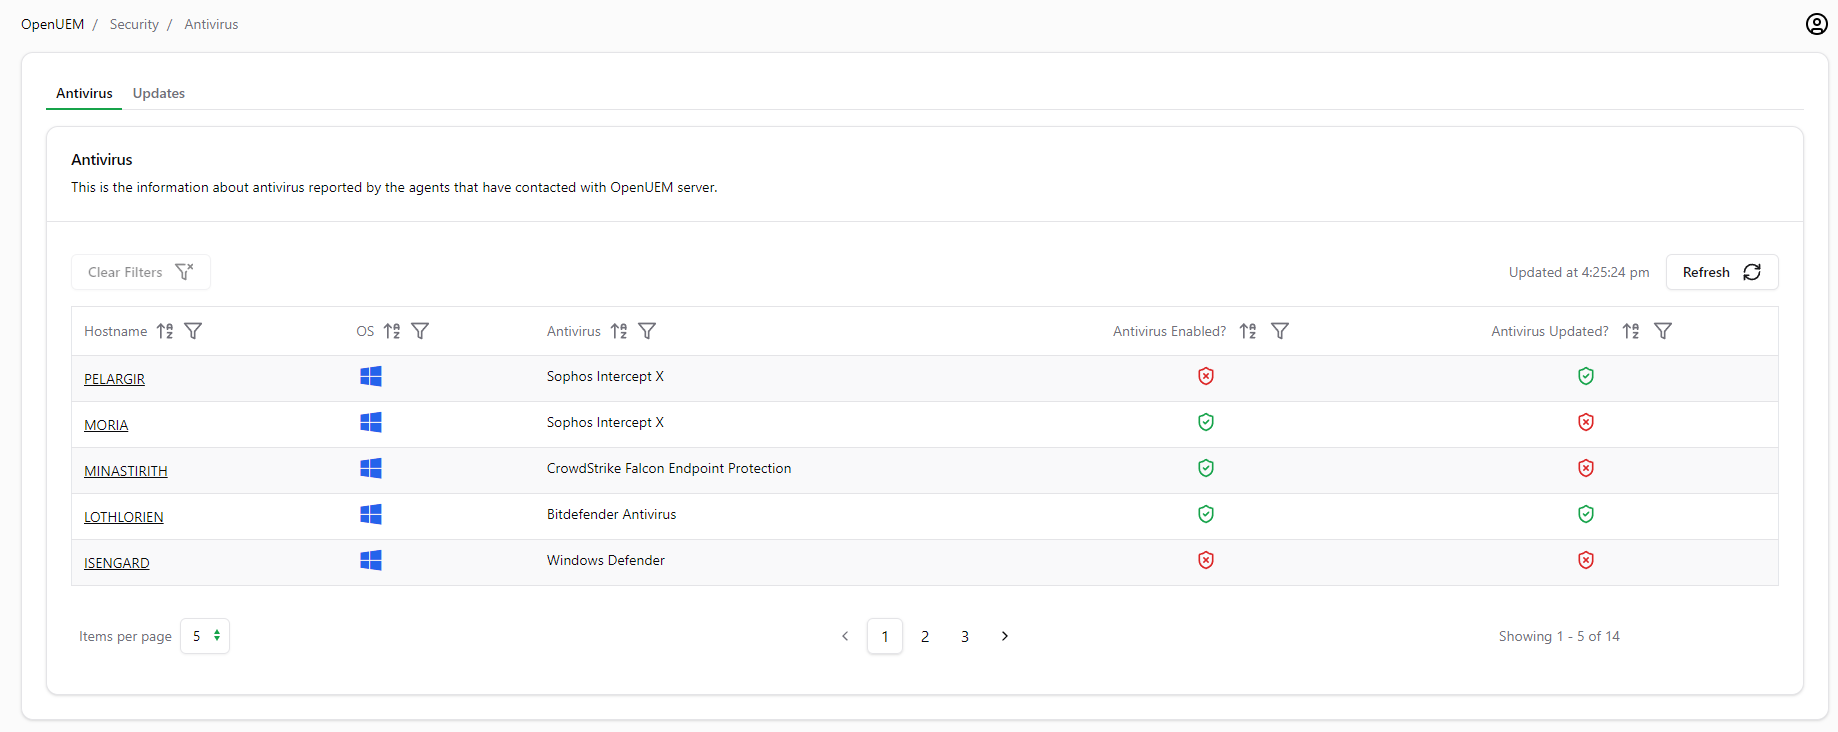Click LOTHLORIEN's green antivirus-updated shield

[x=1586, y=514]
